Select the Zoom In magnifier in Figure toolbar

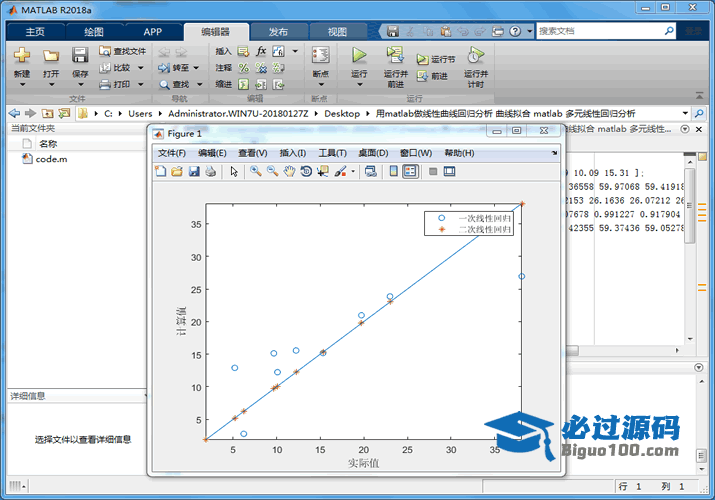coord(256,172)
